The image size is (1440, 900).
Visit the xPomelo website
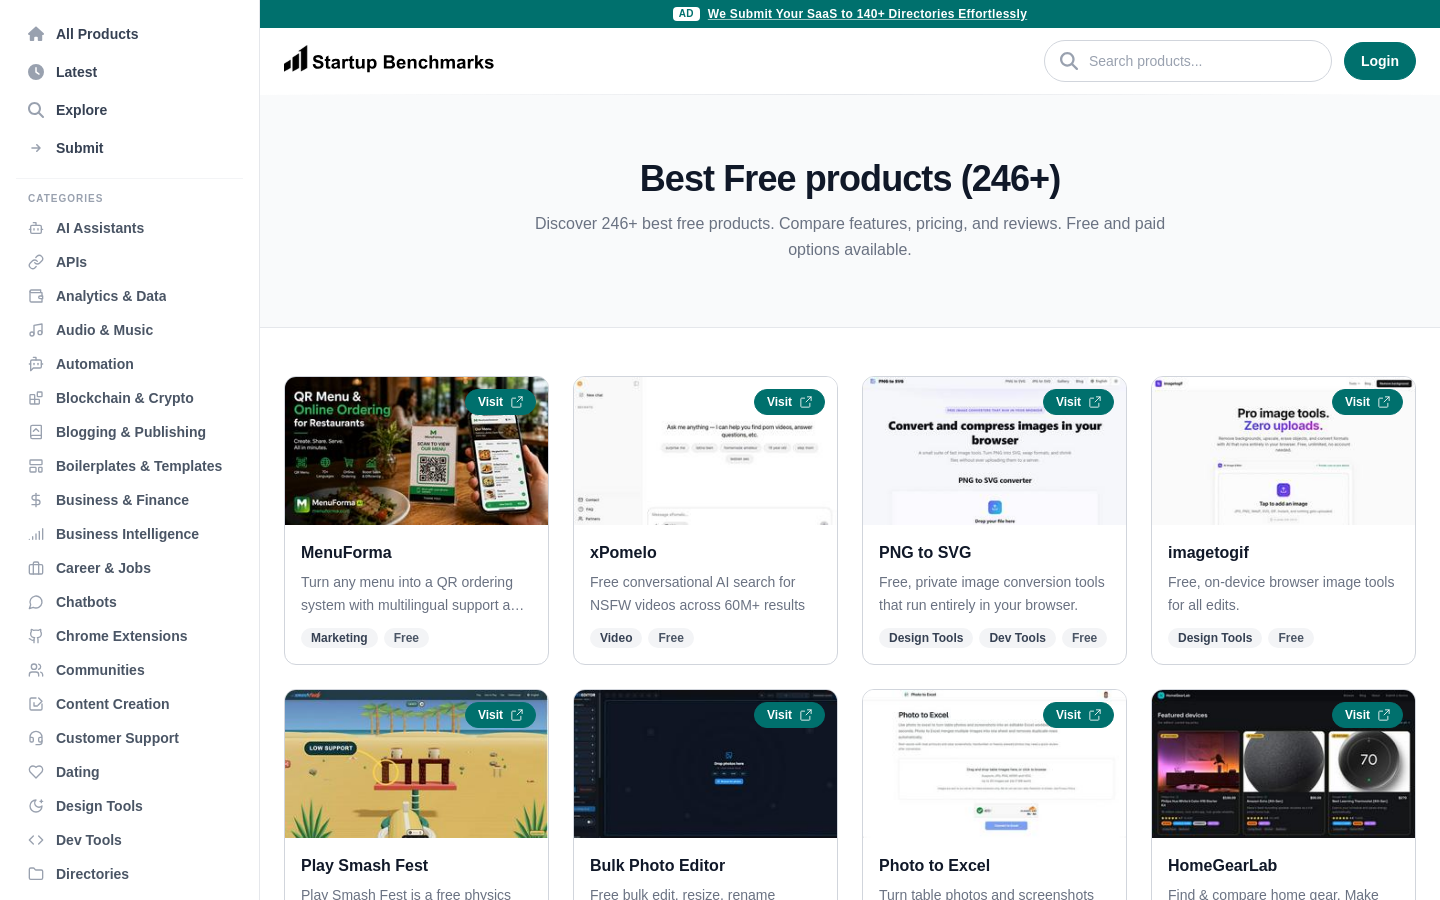pyautogui.click(x=789, y=402)
